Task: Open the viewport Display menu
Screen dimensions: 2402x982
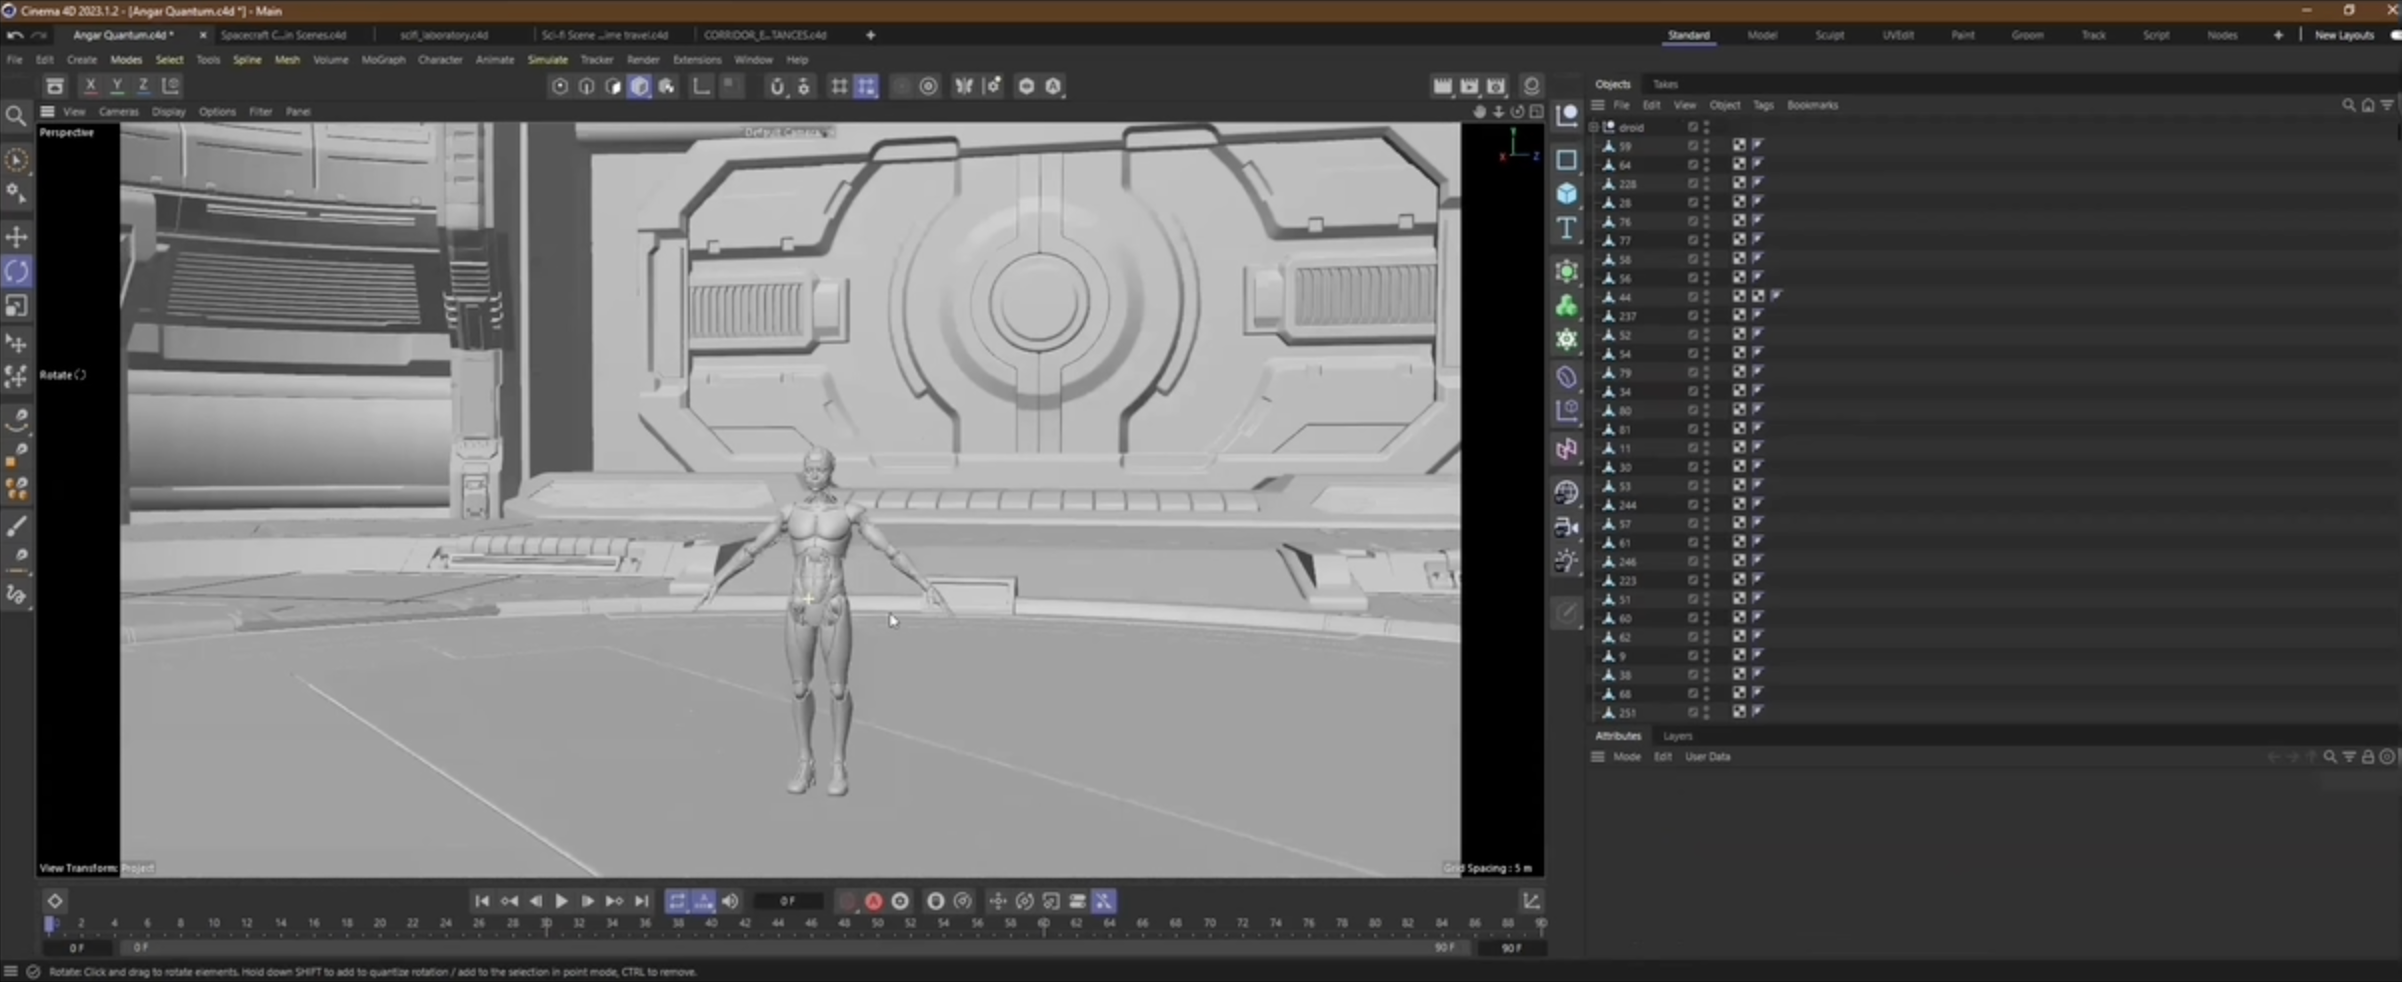Action: [168, 112]
